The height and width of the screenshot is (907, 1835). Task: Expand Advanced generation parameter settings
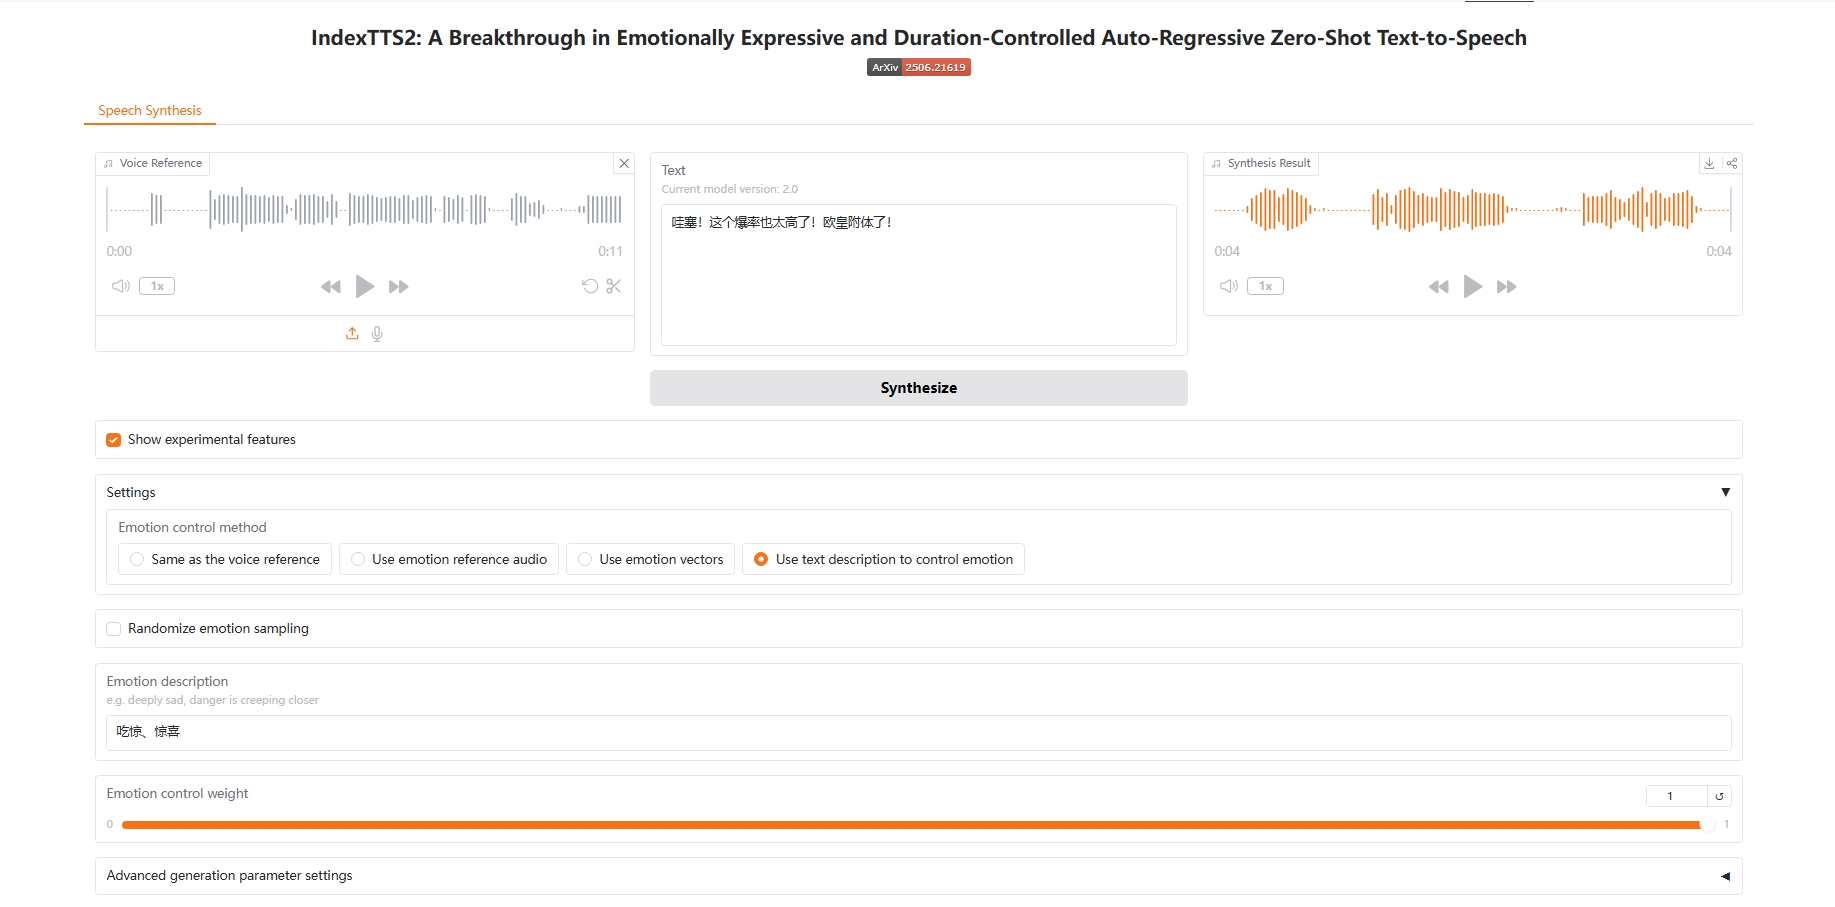tap(1725, 876)
